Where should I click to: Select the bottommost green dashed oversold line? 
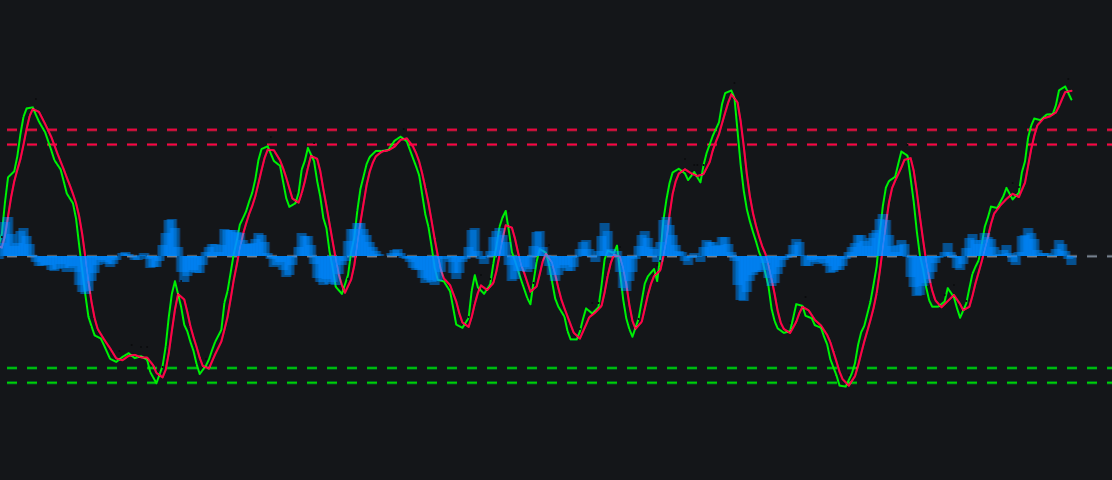coord(560,383)
